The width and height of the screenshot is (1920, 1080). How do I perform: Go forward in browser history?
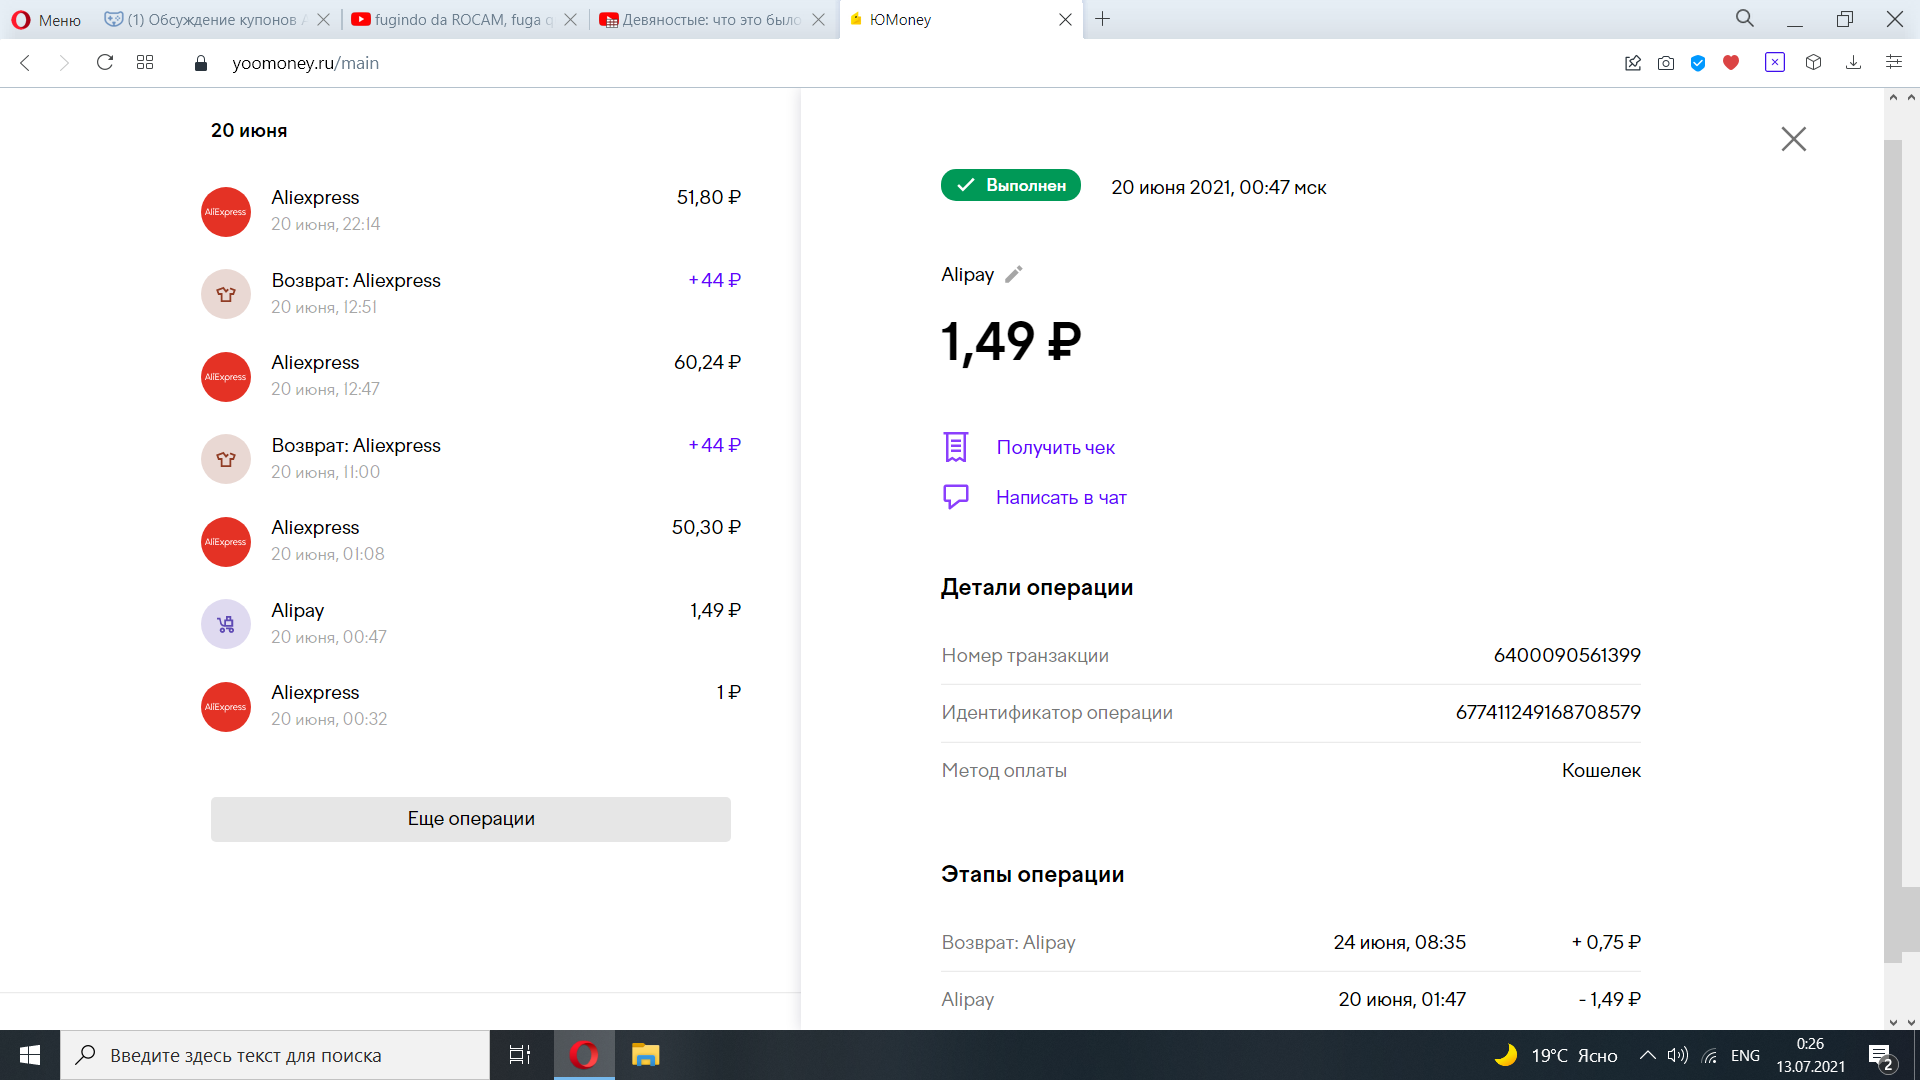[x=64, y=63]
